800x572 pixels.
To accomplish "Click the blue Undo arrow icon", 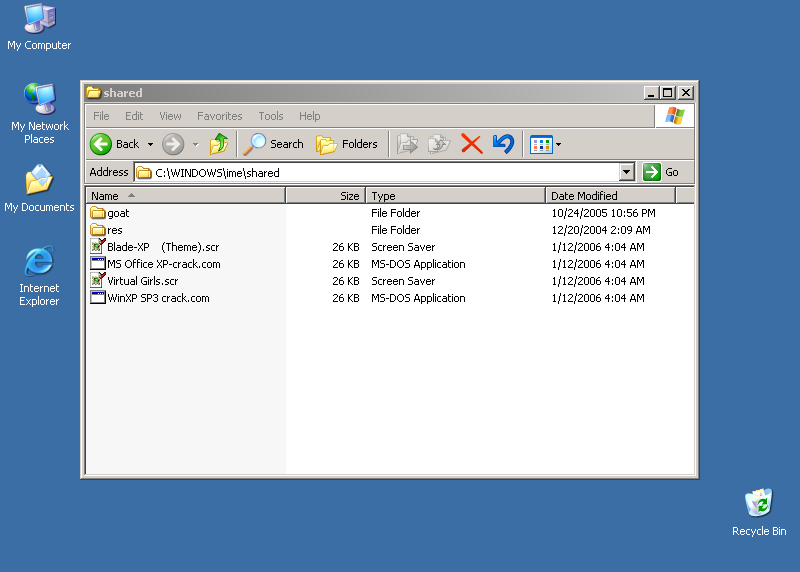I will 503,144.
